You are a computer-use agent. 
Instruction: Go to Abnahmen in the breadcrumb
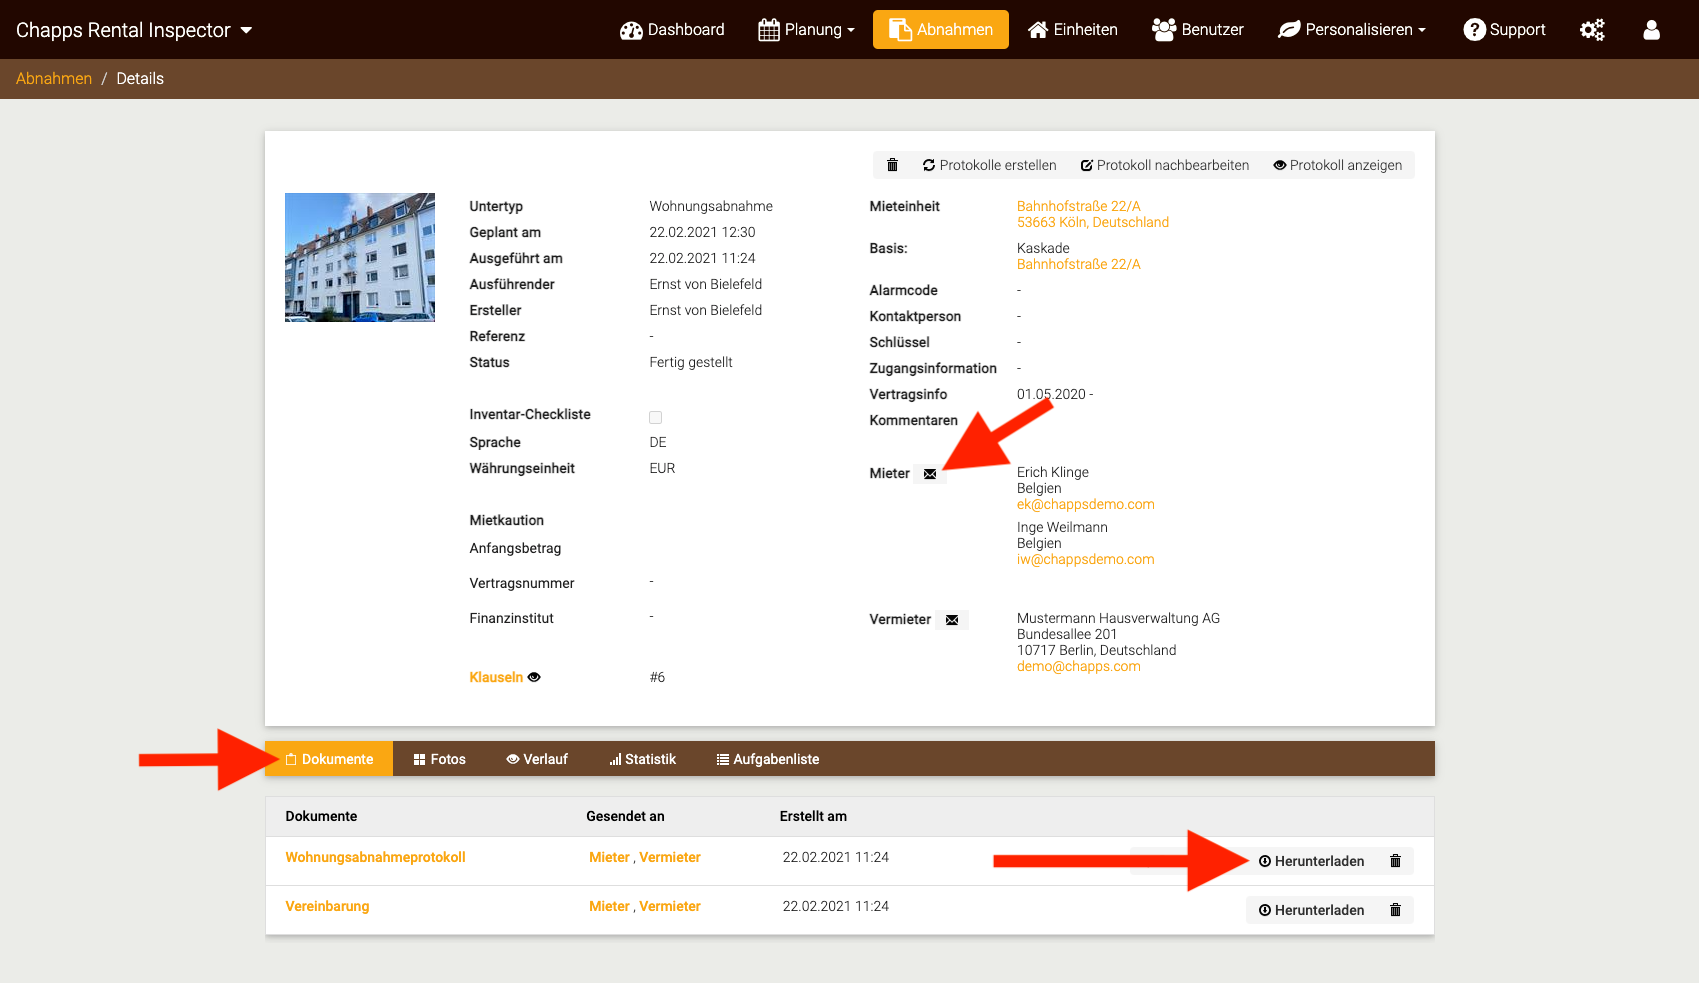click(54, 78)
